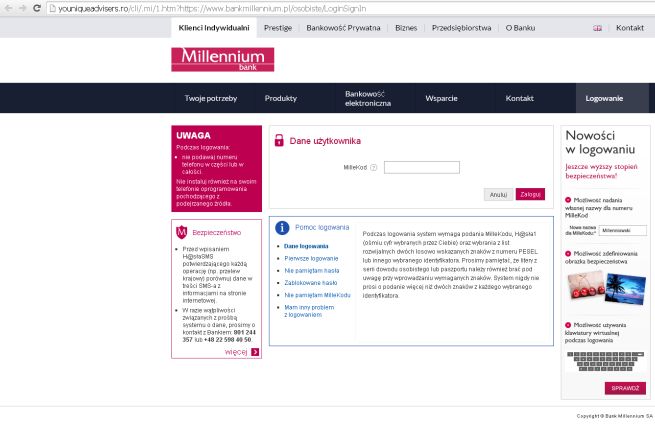
Task: Click the Dane użytkownika heading
Action: tap(325, 141)
